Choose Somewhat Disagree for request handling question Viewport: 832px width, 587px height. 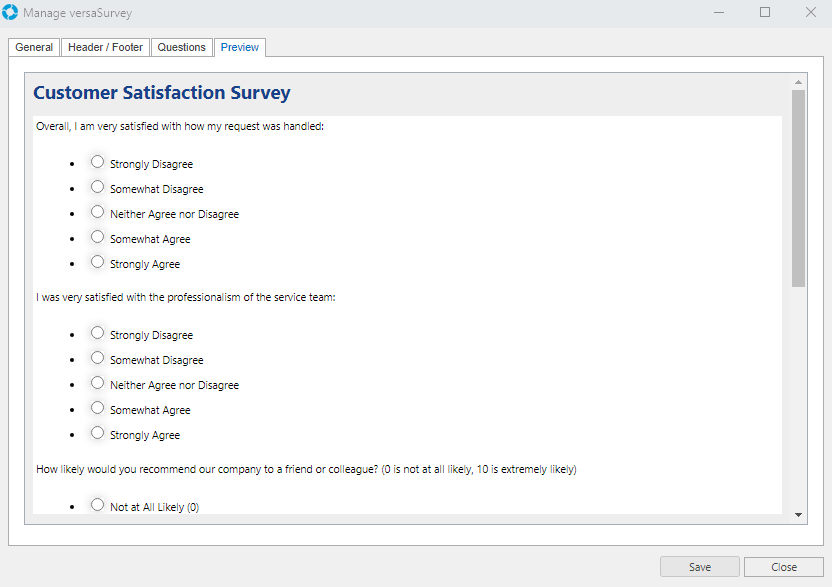[x=97, y=187]
